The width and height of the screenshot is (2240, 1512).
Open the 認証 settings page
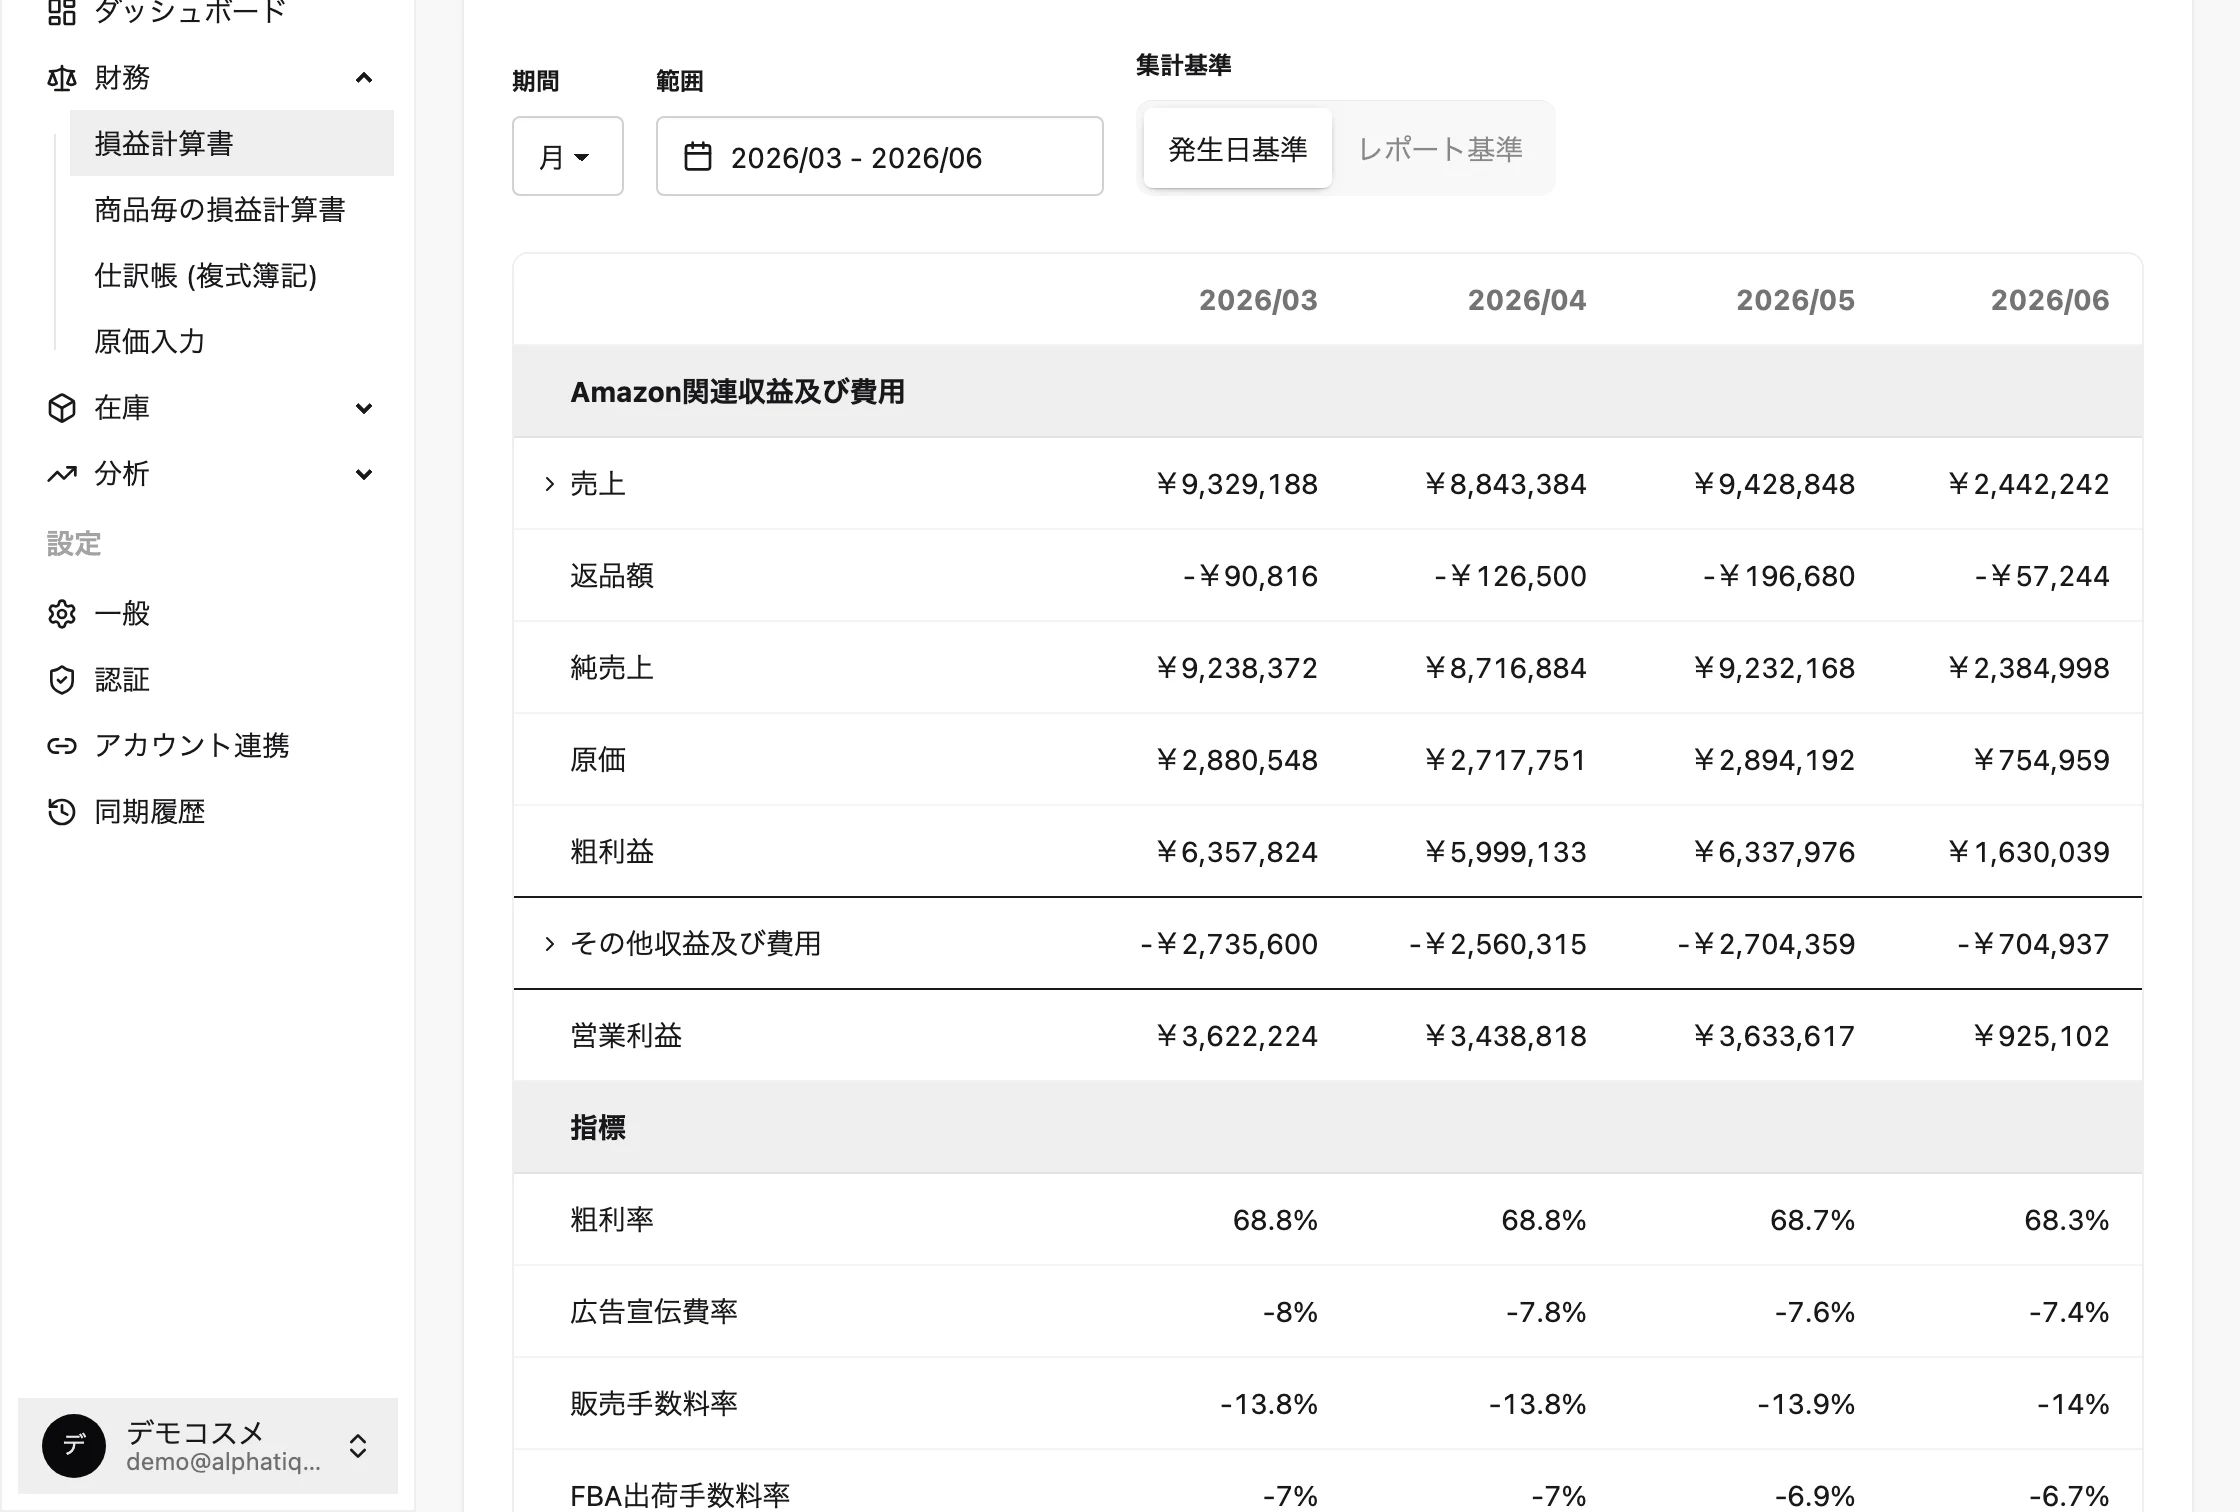tap(122, 679)
